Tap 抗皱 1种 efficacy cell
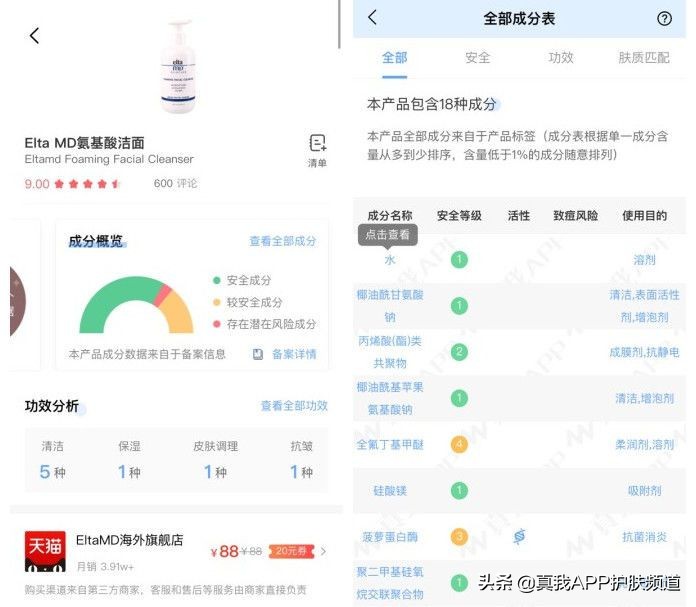The image size is (696, 607). click(301, 460)
